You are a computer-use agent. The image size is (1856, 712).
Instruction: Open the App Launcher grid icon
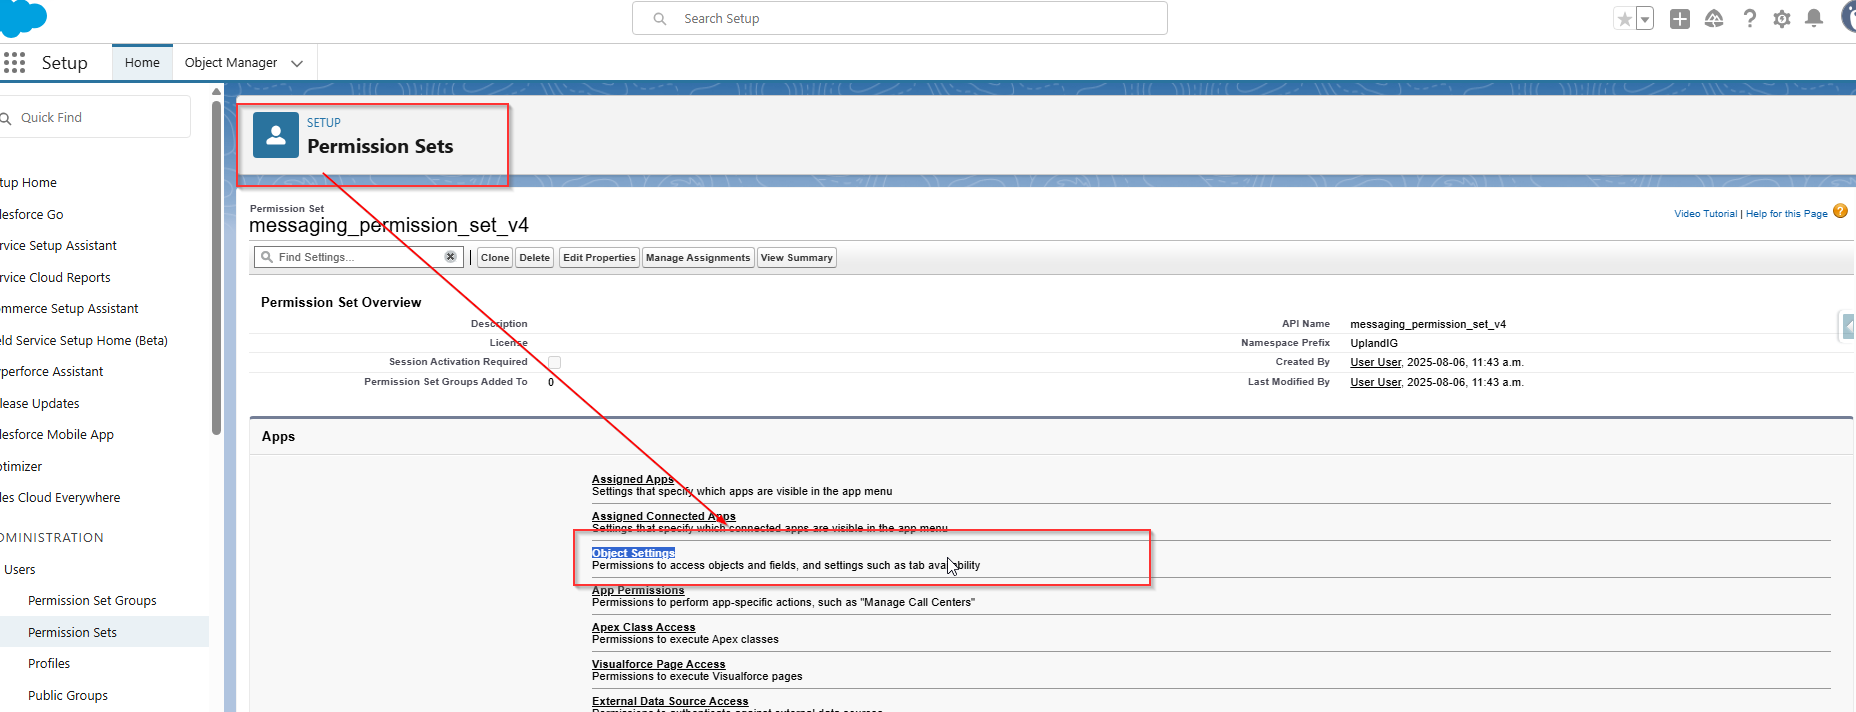coord(14,63)
